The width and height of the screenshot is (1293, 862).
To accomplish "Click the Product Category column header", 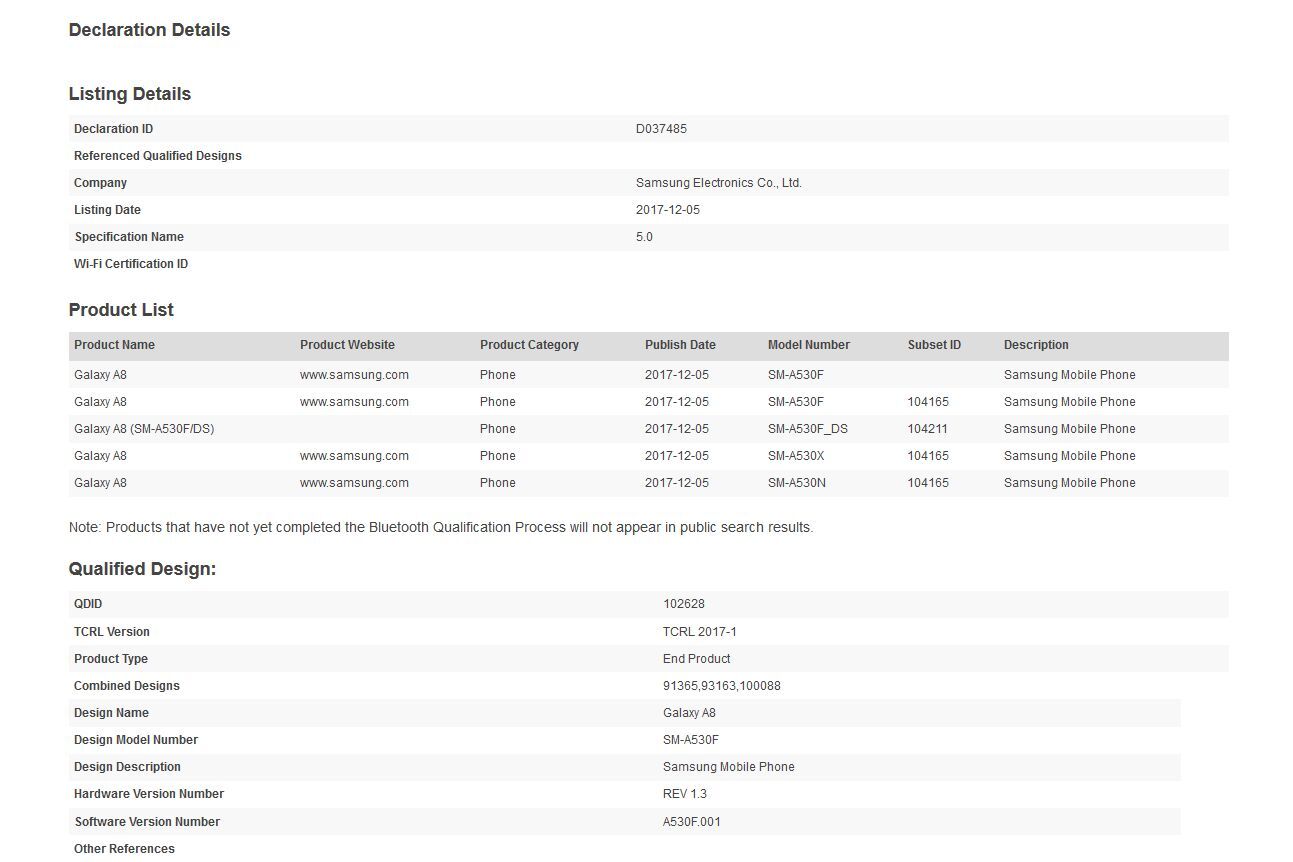I will point(529,345).
